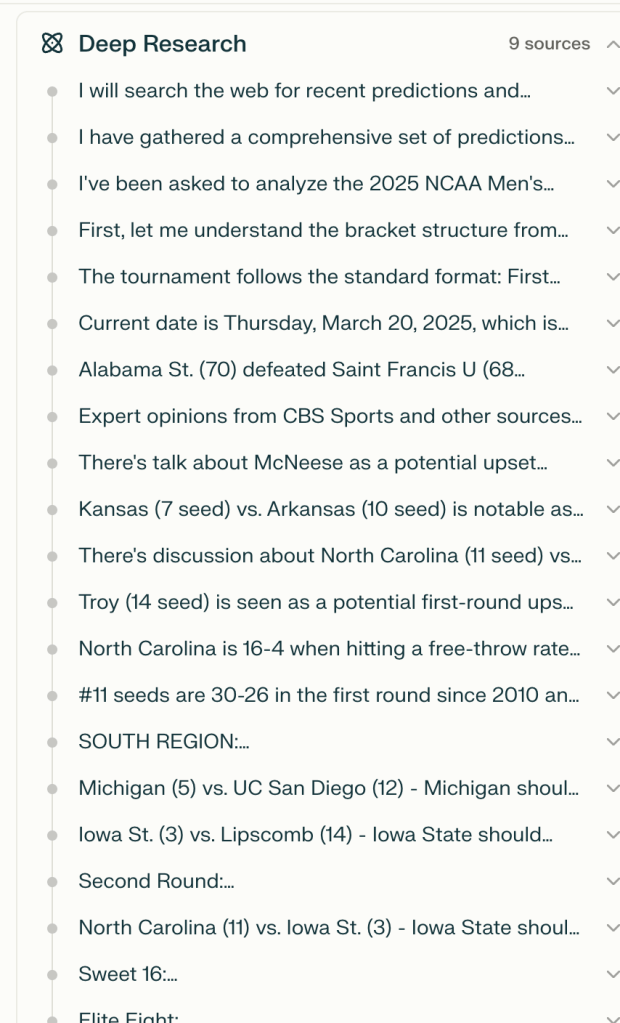This screenshot has height=1023, width=620.
Task: Open 'Michigan (5) vs. UC San Diego' step
Action: (x=329, y=788)
